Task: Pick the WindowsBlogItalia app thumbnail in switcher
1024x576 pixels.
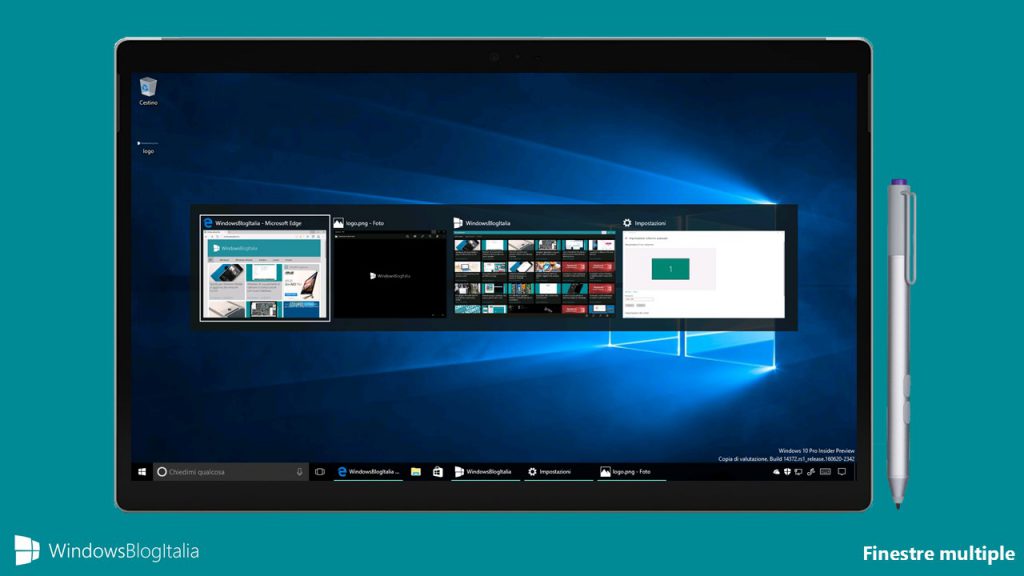Action: (x=534, y=268)
